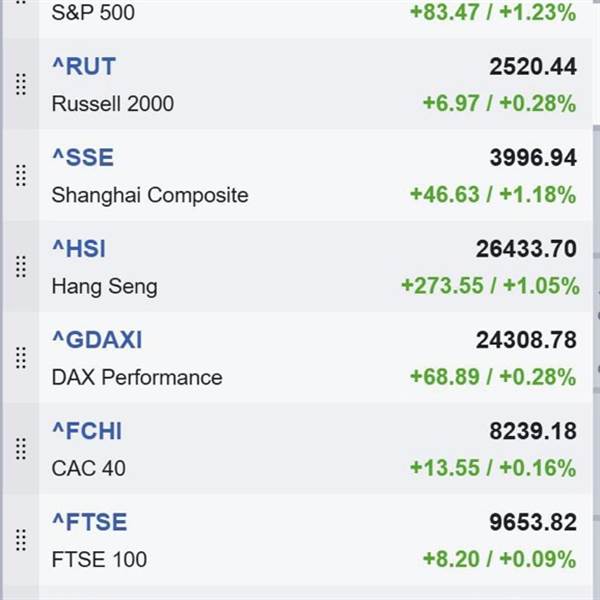
Task: Click the DAX Performance label
Action: point(137,377)
